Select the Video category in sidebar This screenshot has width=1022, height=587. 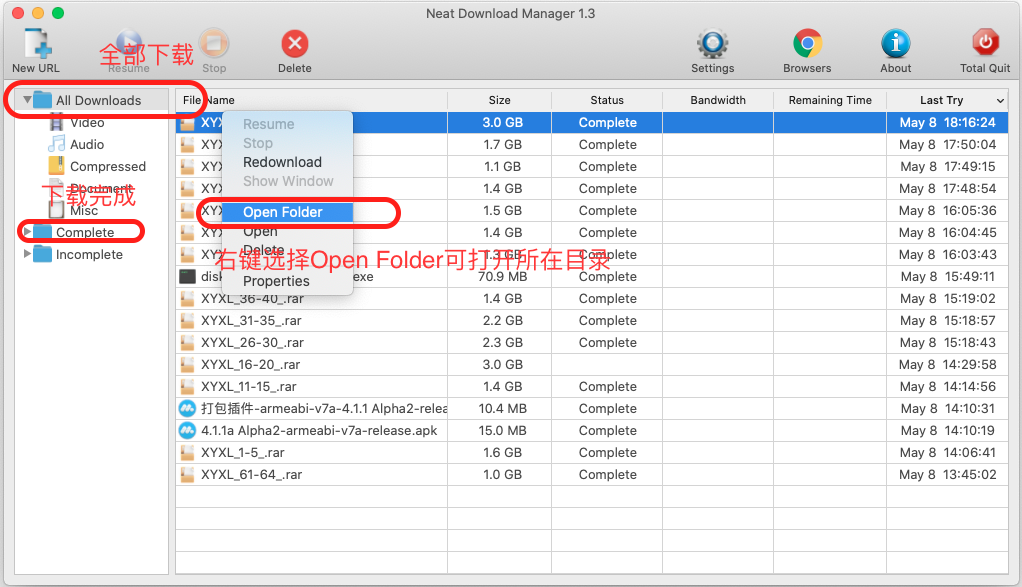(x=87, y=123)
